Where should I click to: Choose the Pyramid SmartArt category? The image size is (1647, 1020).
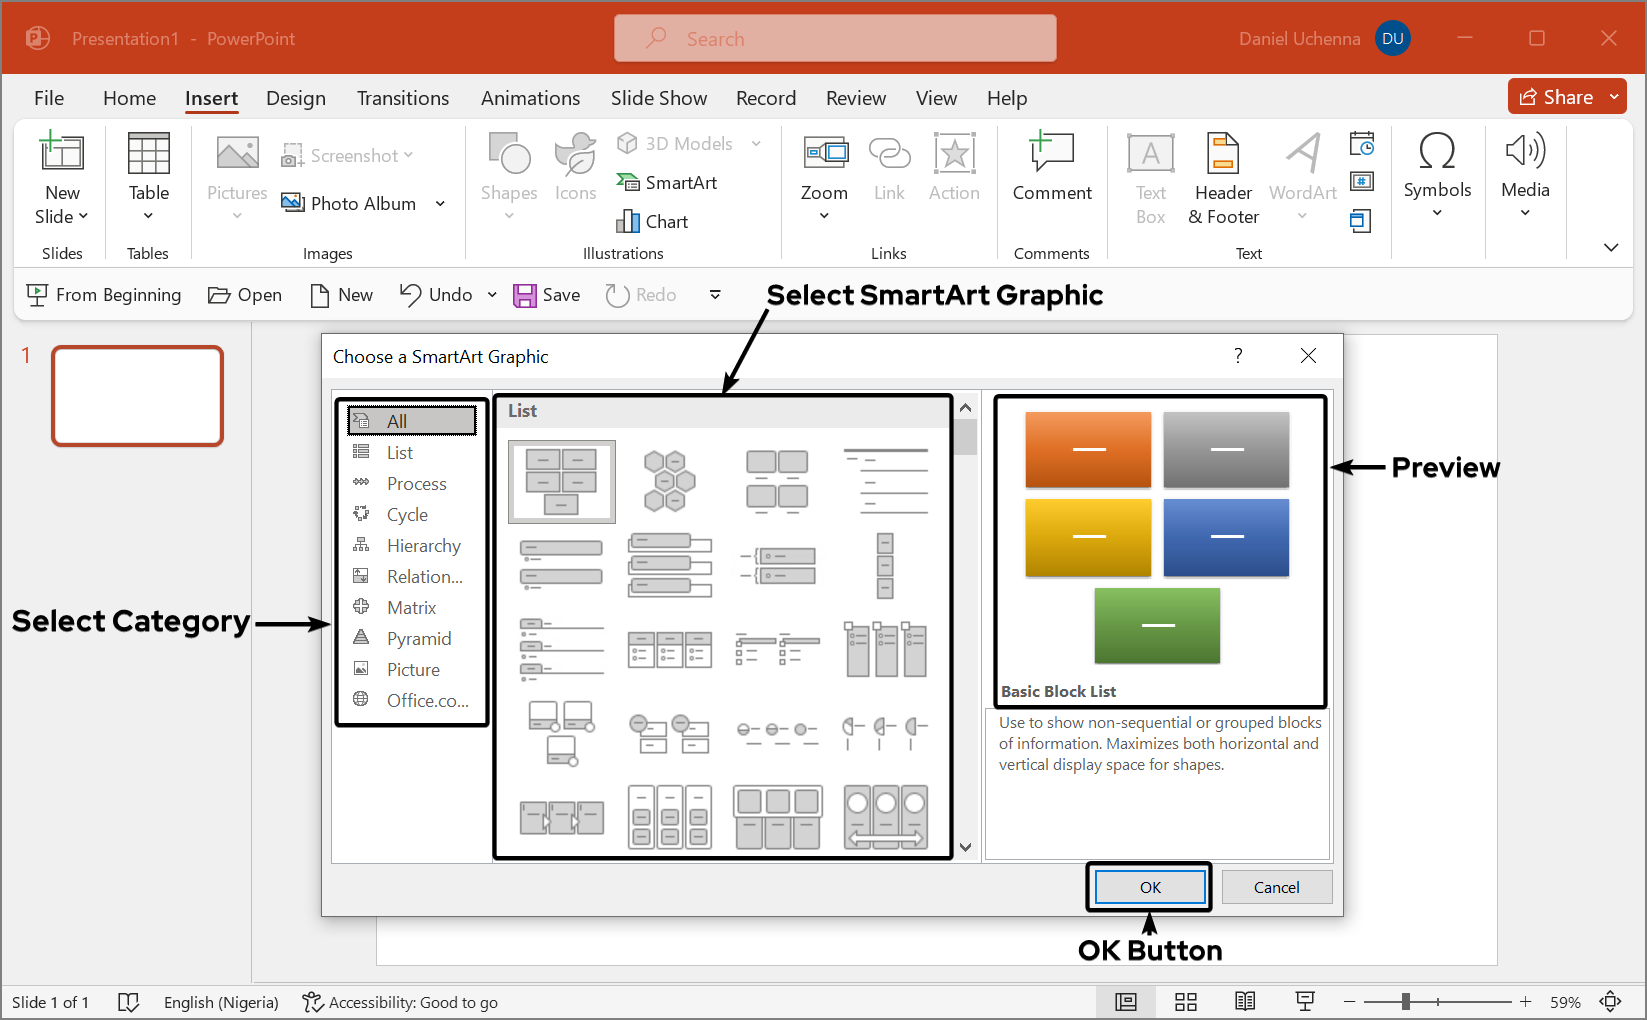point(418,639)
